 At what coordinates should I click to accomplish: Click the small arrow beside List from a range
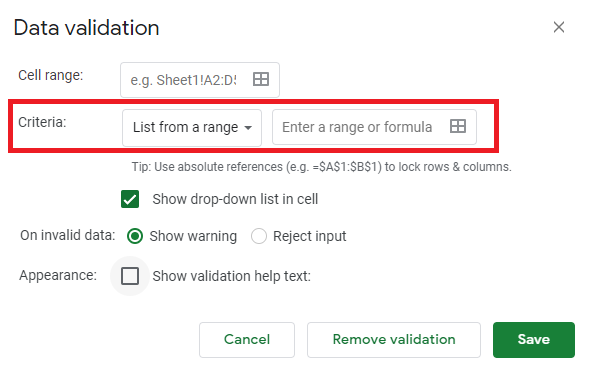248,128
